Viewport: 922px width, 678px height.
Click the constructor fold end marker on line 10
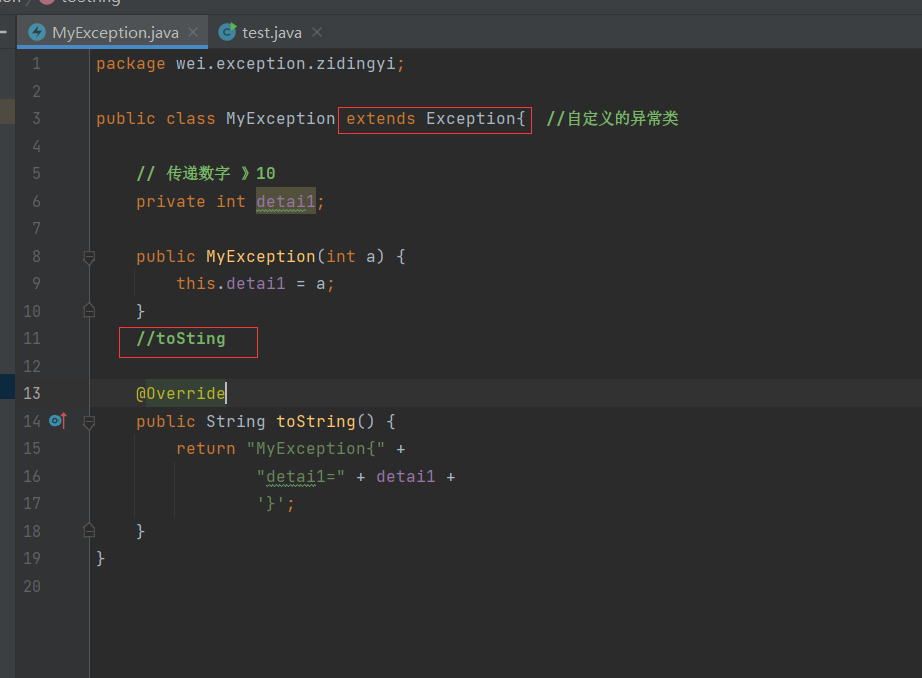pos(89,310)
